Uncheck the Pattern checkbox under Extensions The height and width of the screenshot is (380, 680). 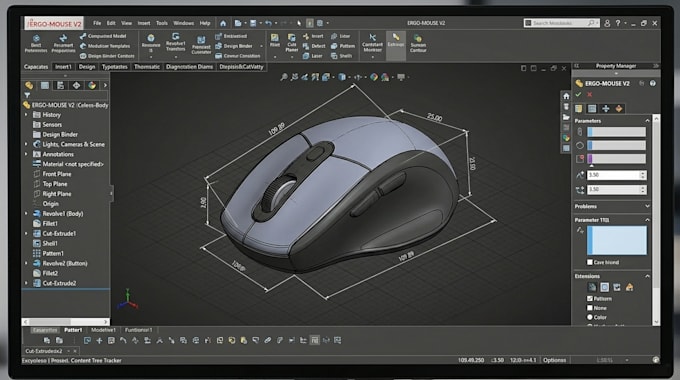pyautogui.click(x=590, y=298)
